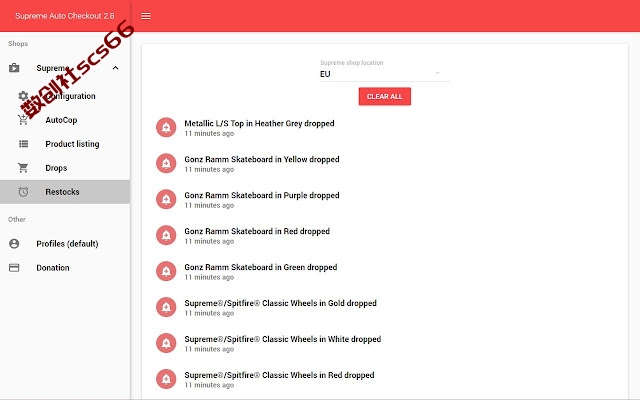Image resolution: width=640 pixels, height=400 pixels.
Task: Click the Donation card icon
Action: point(14,268)
